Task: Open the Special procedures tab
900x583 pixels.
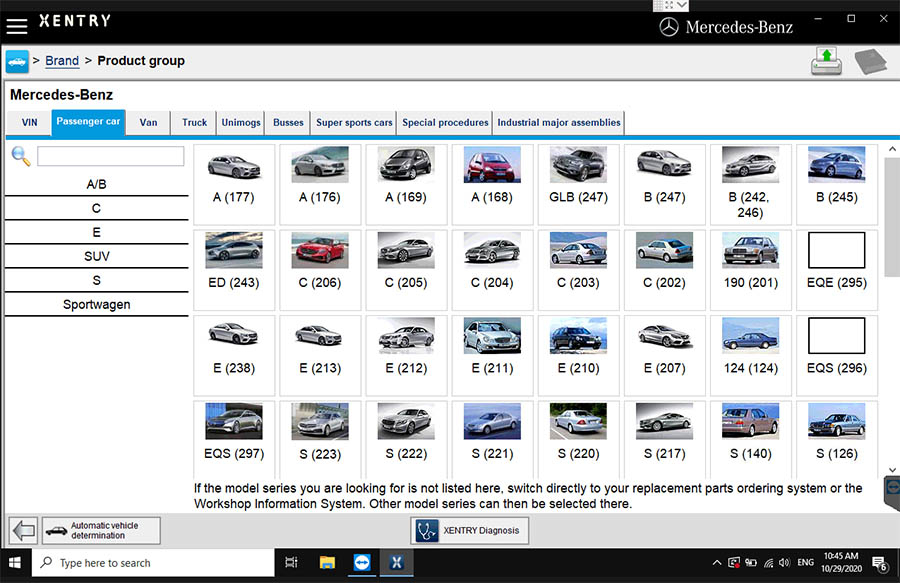Action: pyautogui.click(x=445, y=123)
